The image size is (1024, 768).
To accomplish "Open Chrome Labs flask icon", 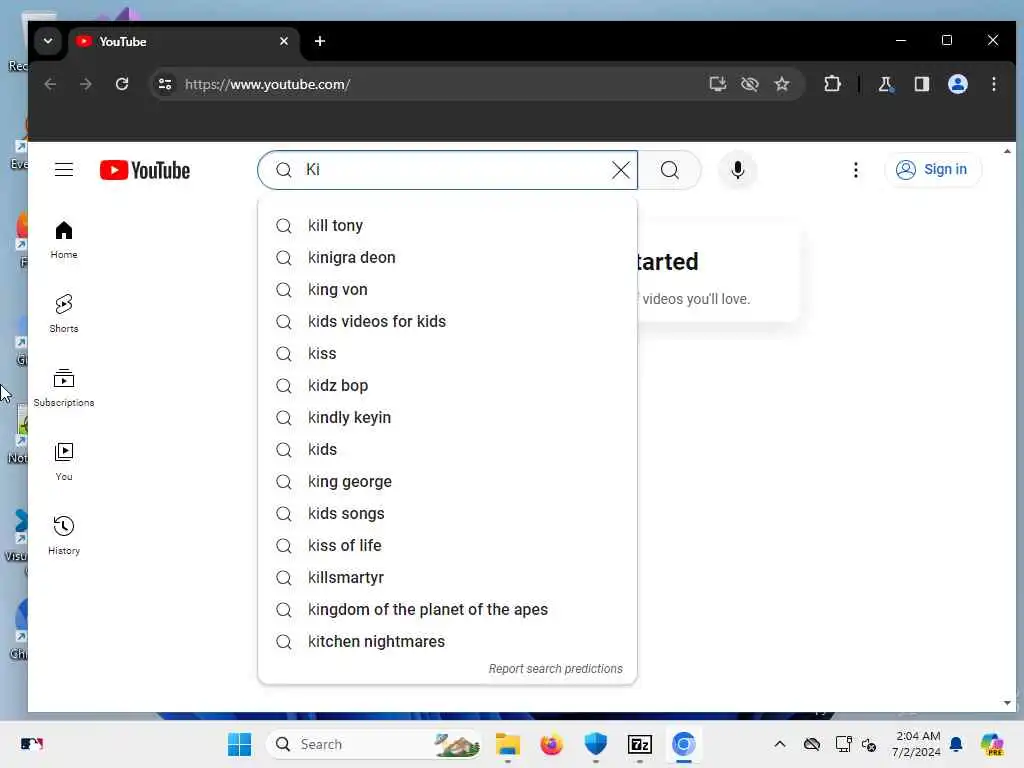I will pos(885,84).
